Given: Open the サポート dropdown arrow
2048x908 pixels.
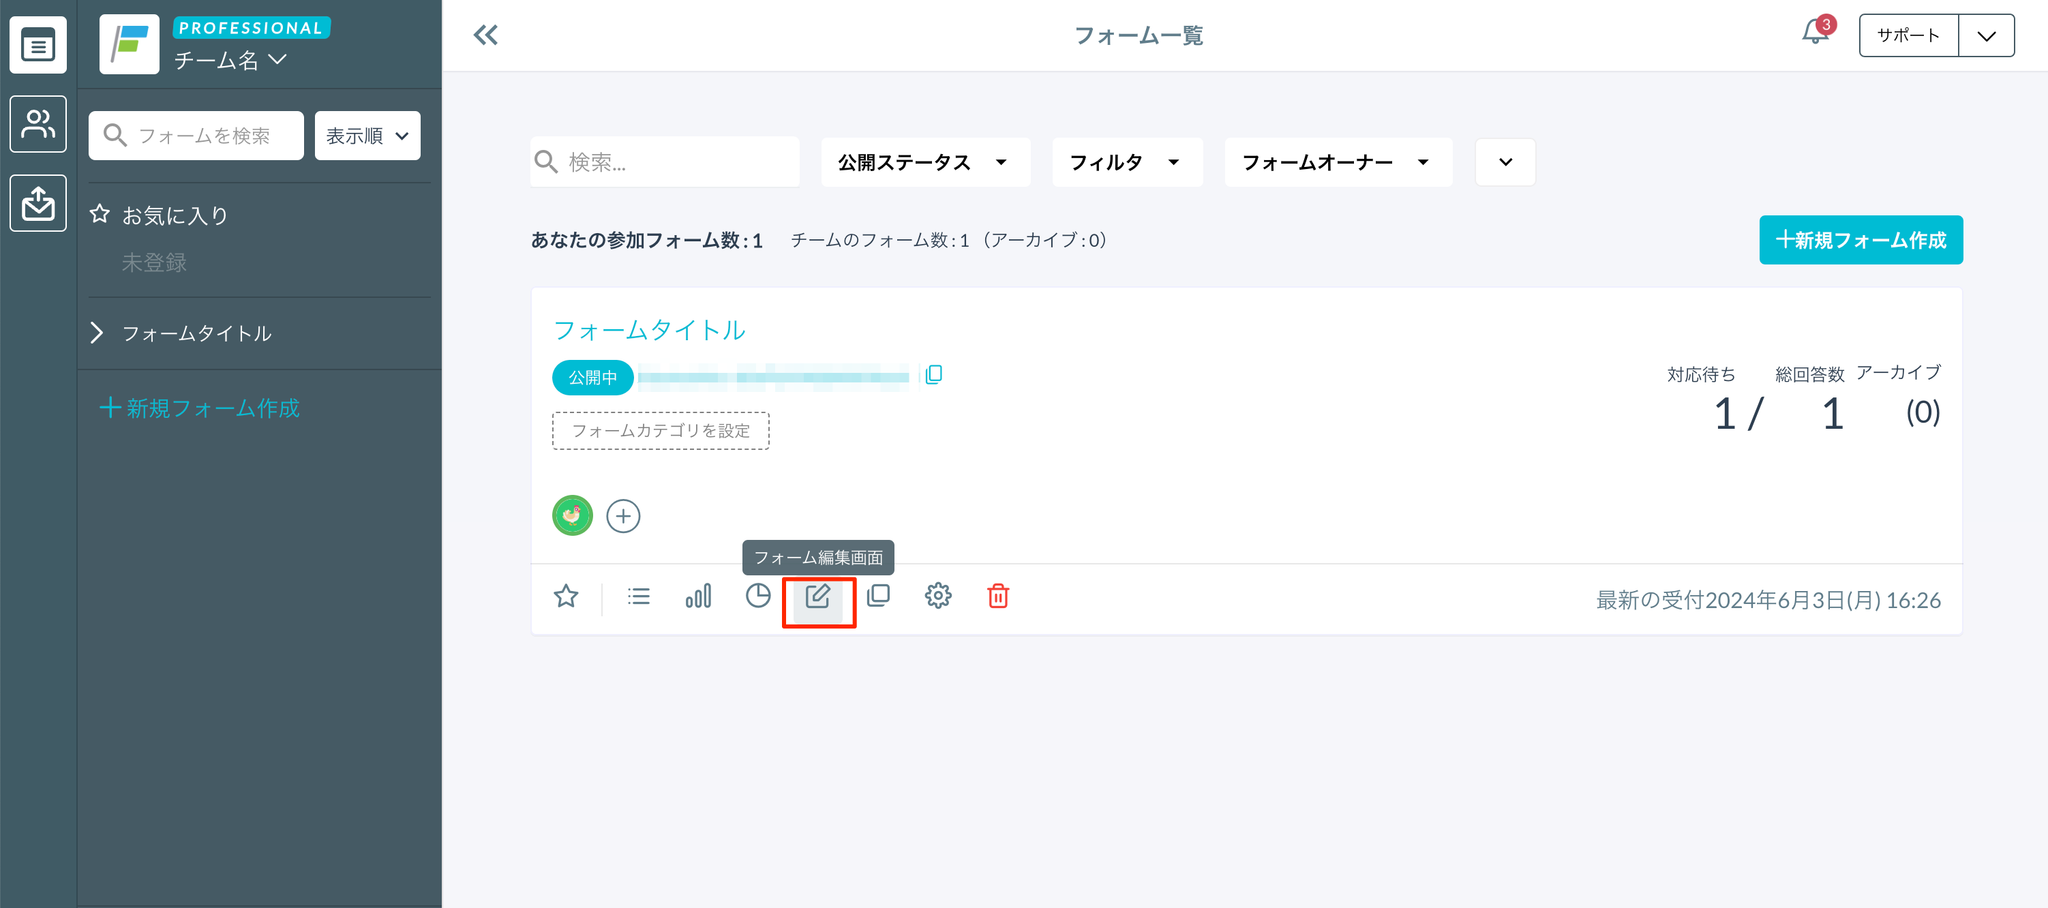Looking at the screenshot, I should click(1986, 36).
